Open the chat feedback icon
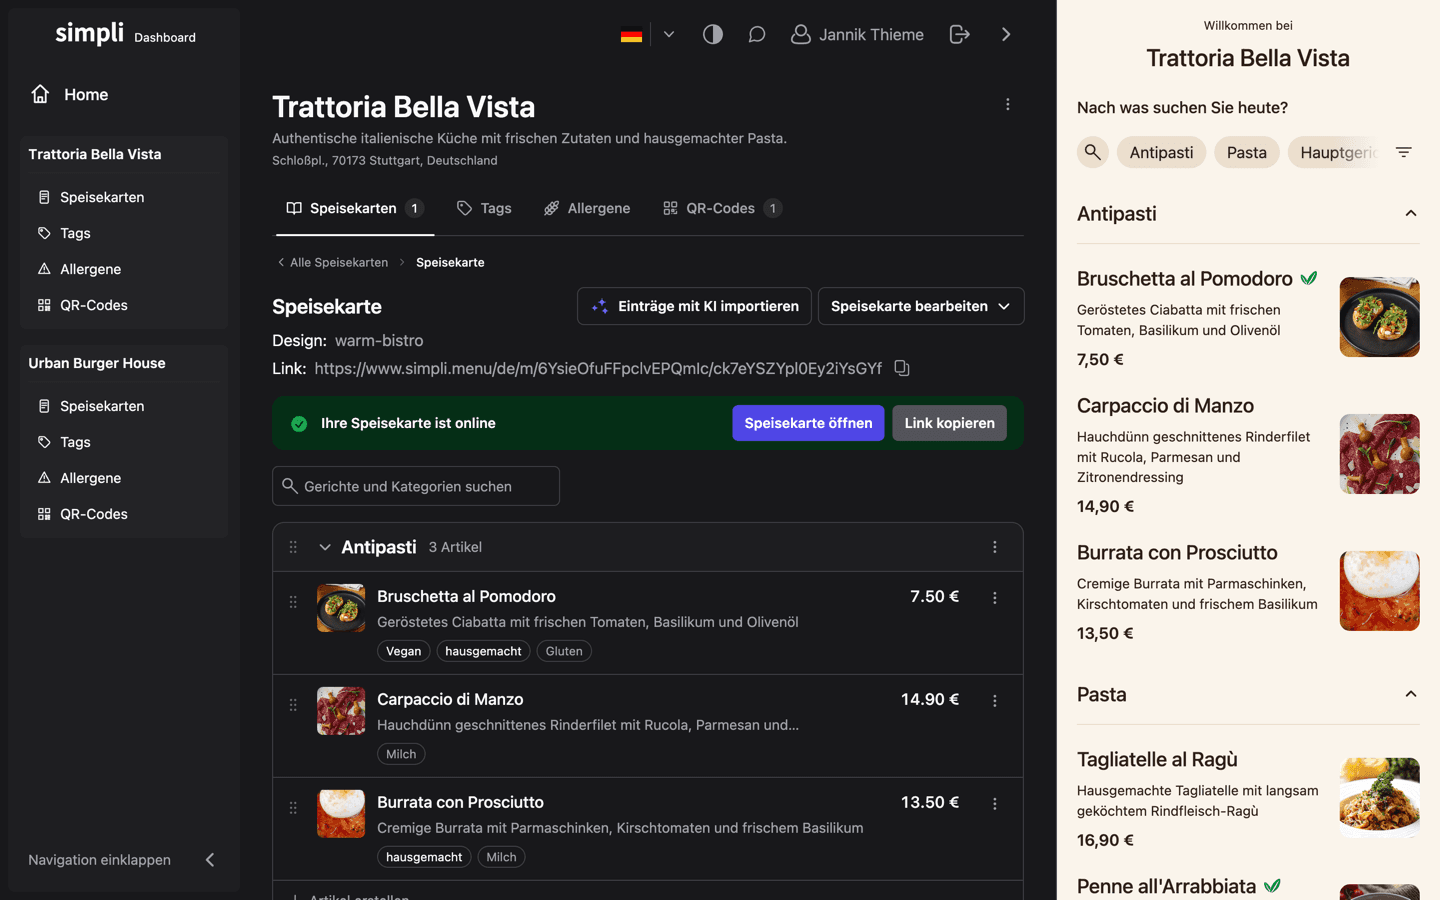 [757, 34]
